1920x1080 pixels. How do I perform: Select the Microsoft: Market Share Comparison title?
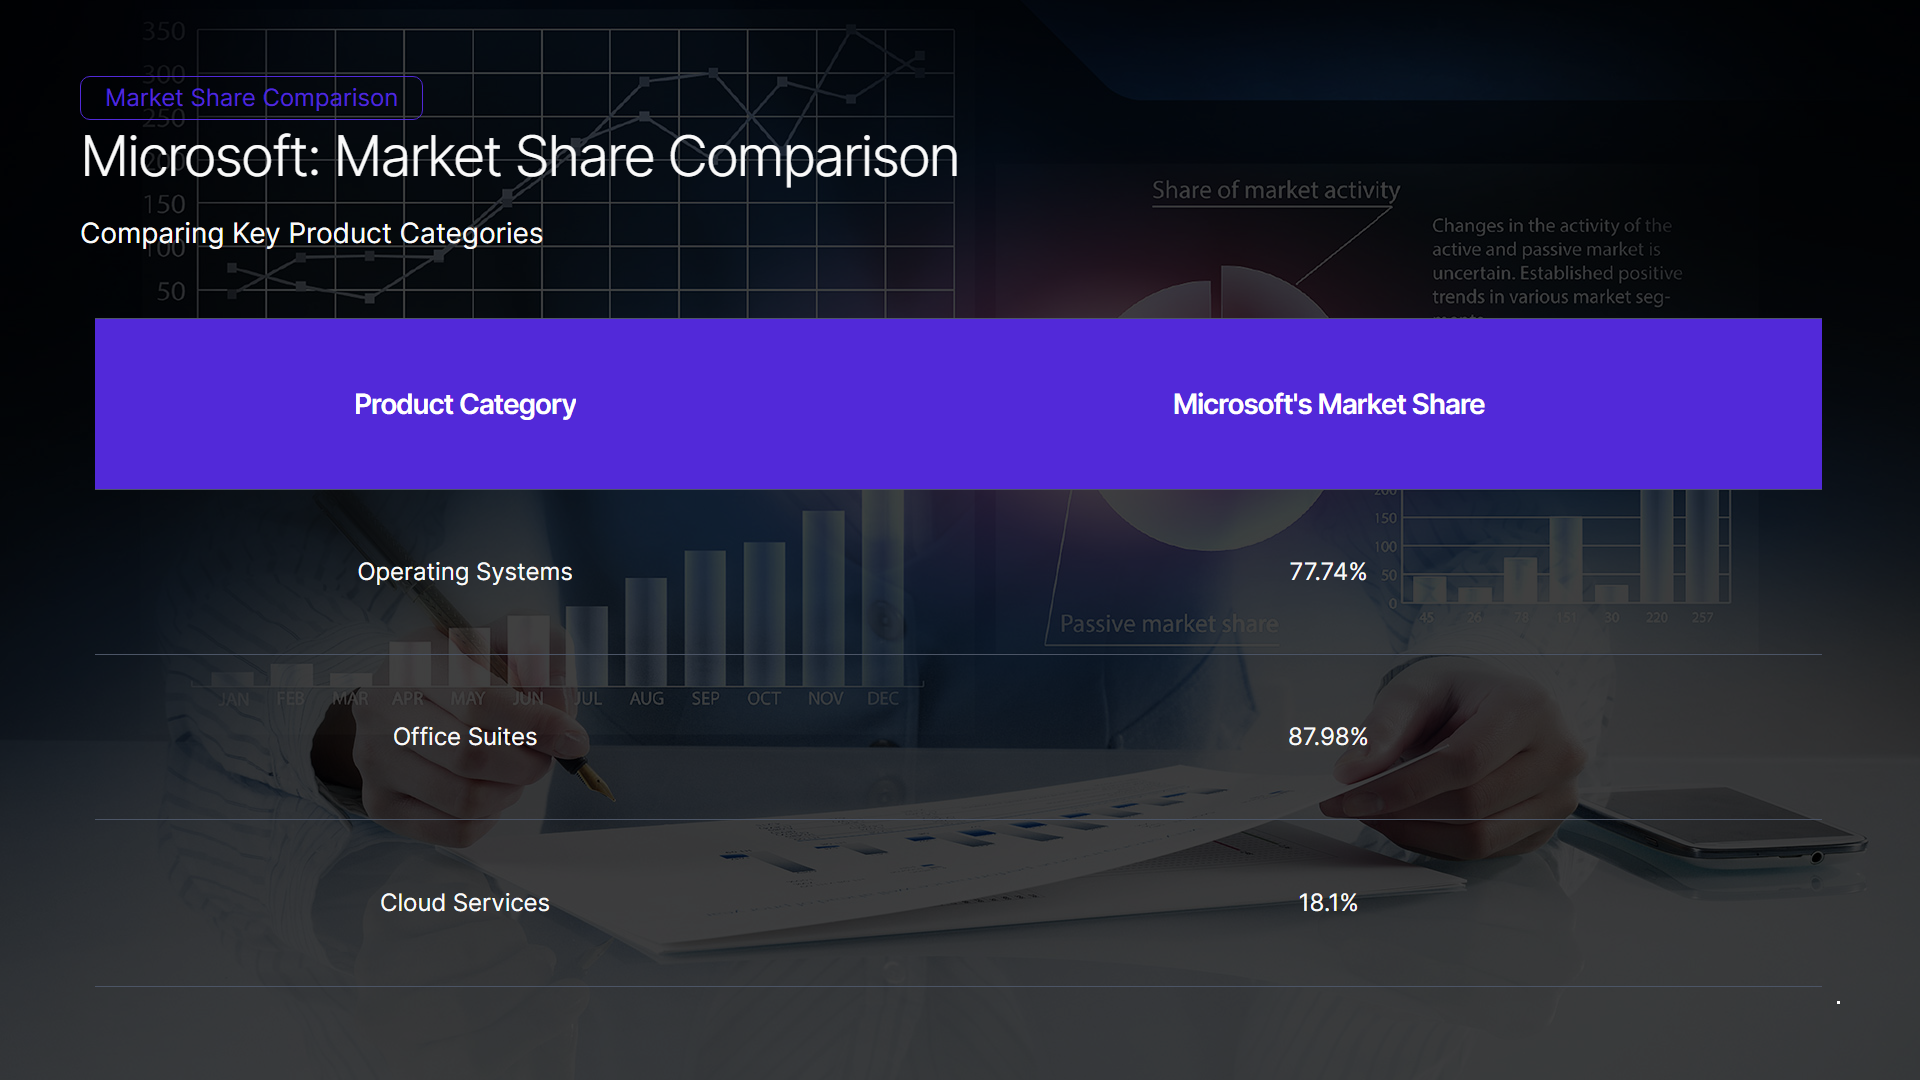point(519,157)
